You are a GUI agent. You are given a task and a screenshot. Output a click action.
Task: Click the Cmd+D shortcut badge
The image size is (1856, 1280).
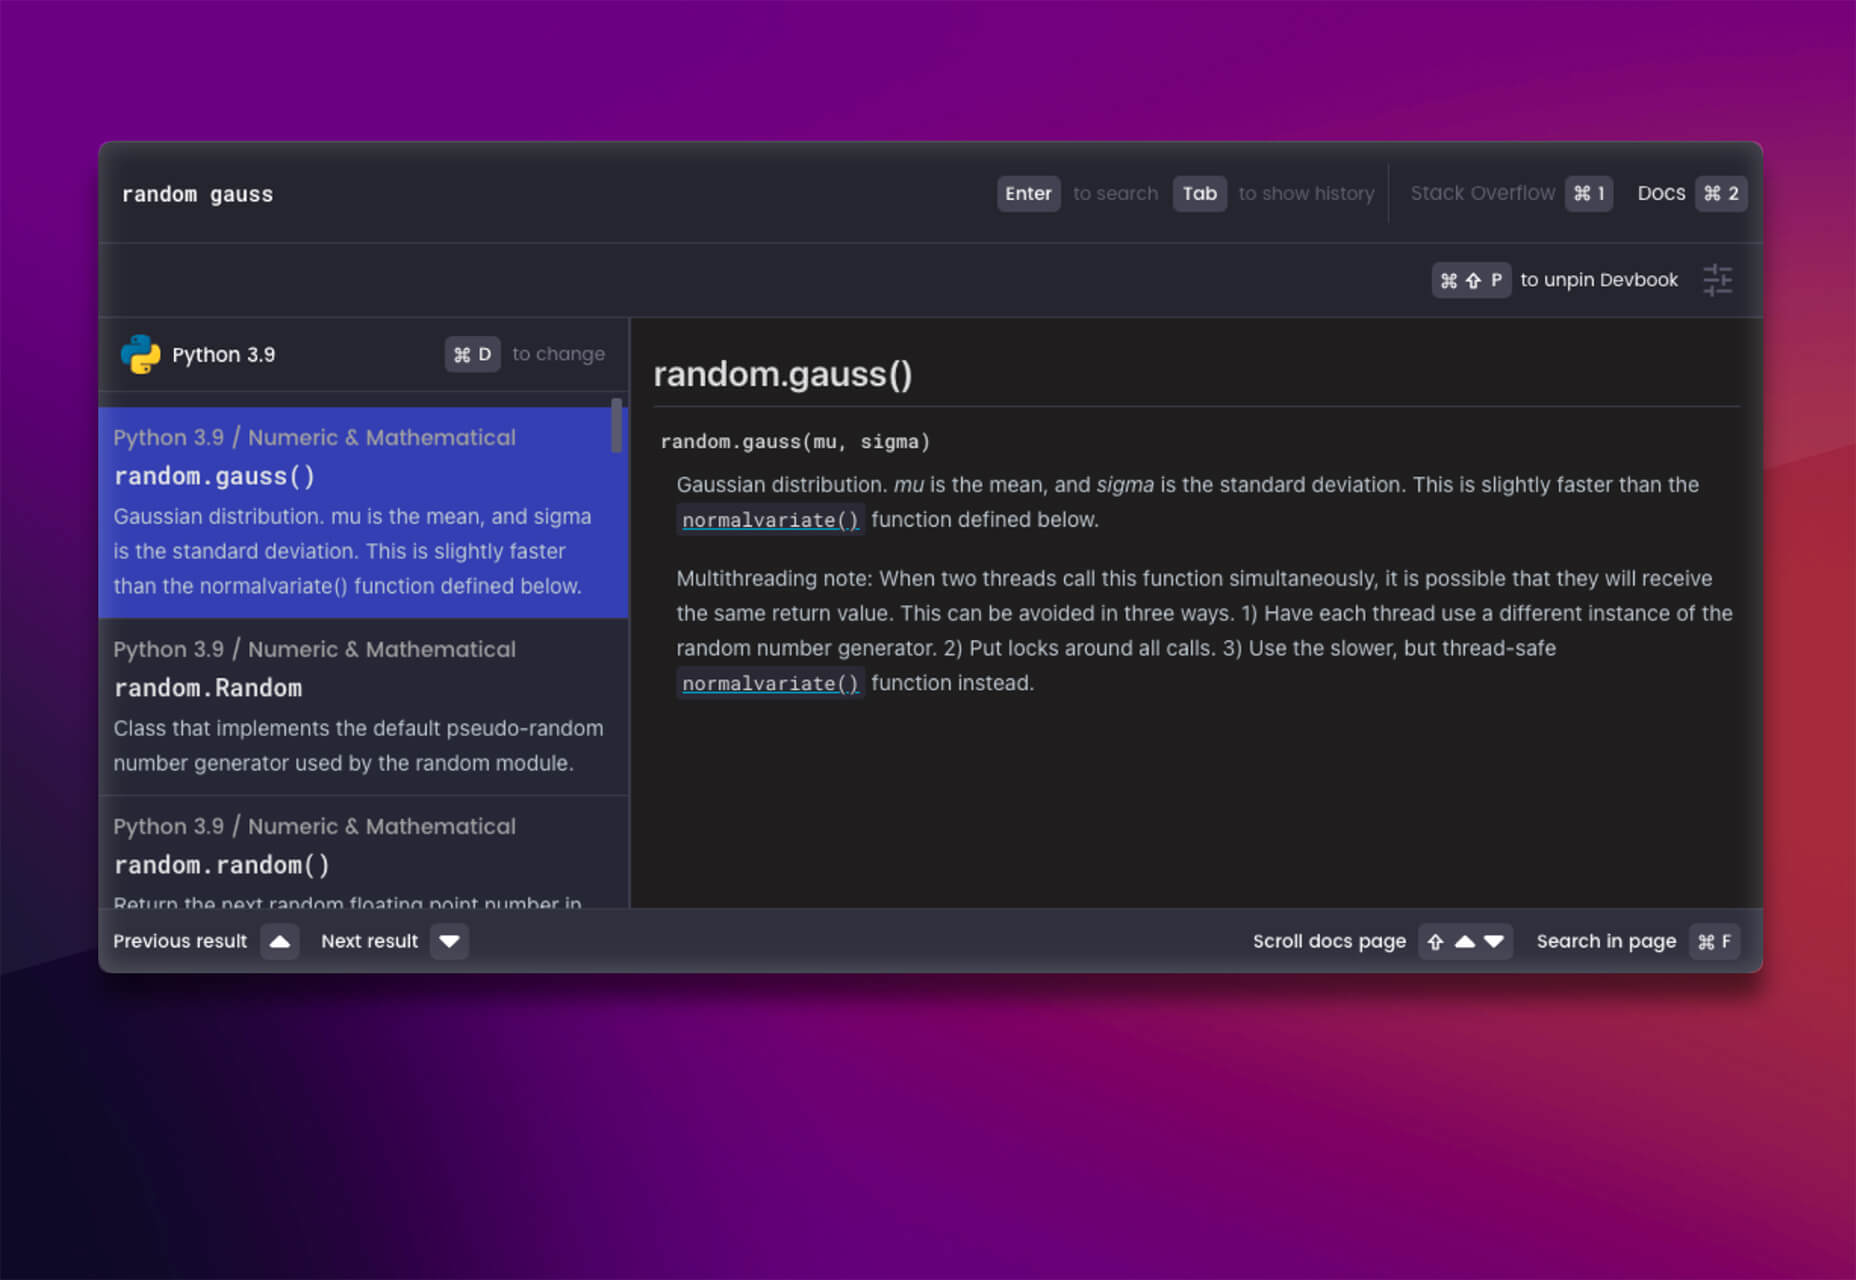click(x=472, y=354)
